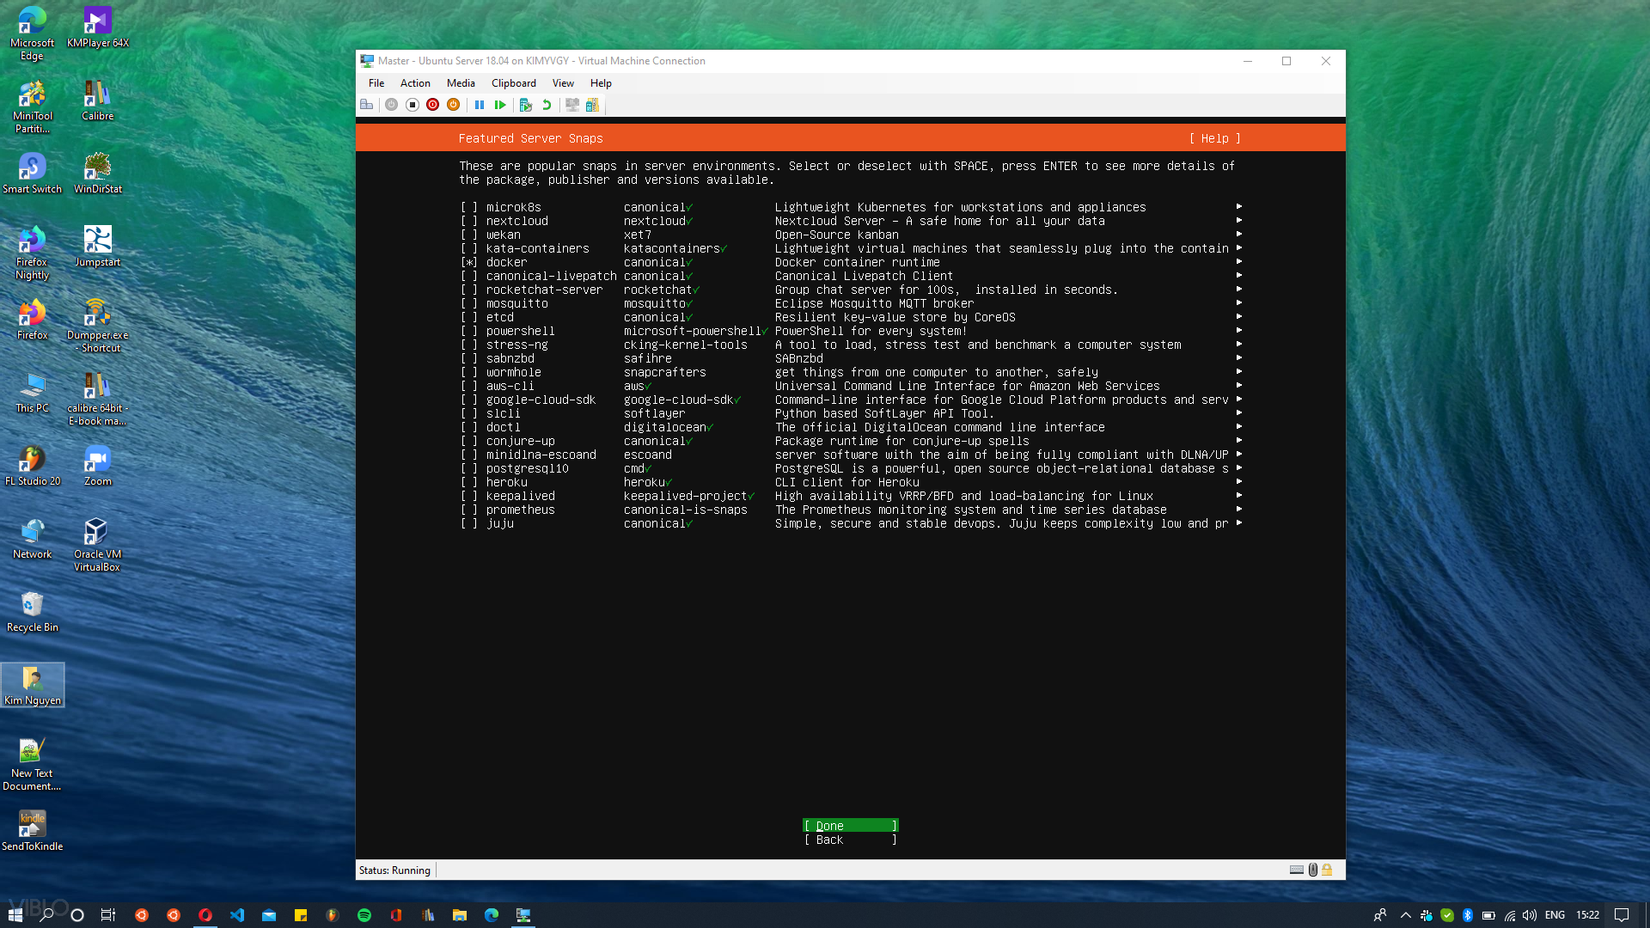Open Spotify from the taskbar
The image size is (1650, 928).
[364, 915]
